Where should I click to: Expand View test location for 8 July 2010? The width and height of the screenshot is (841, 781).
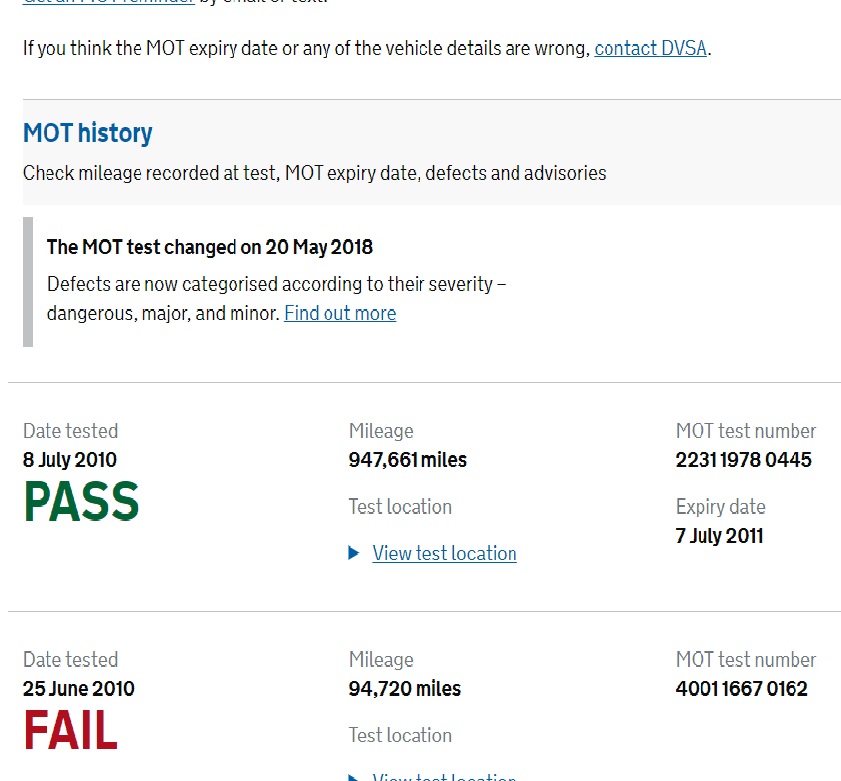tap(444, 553)
